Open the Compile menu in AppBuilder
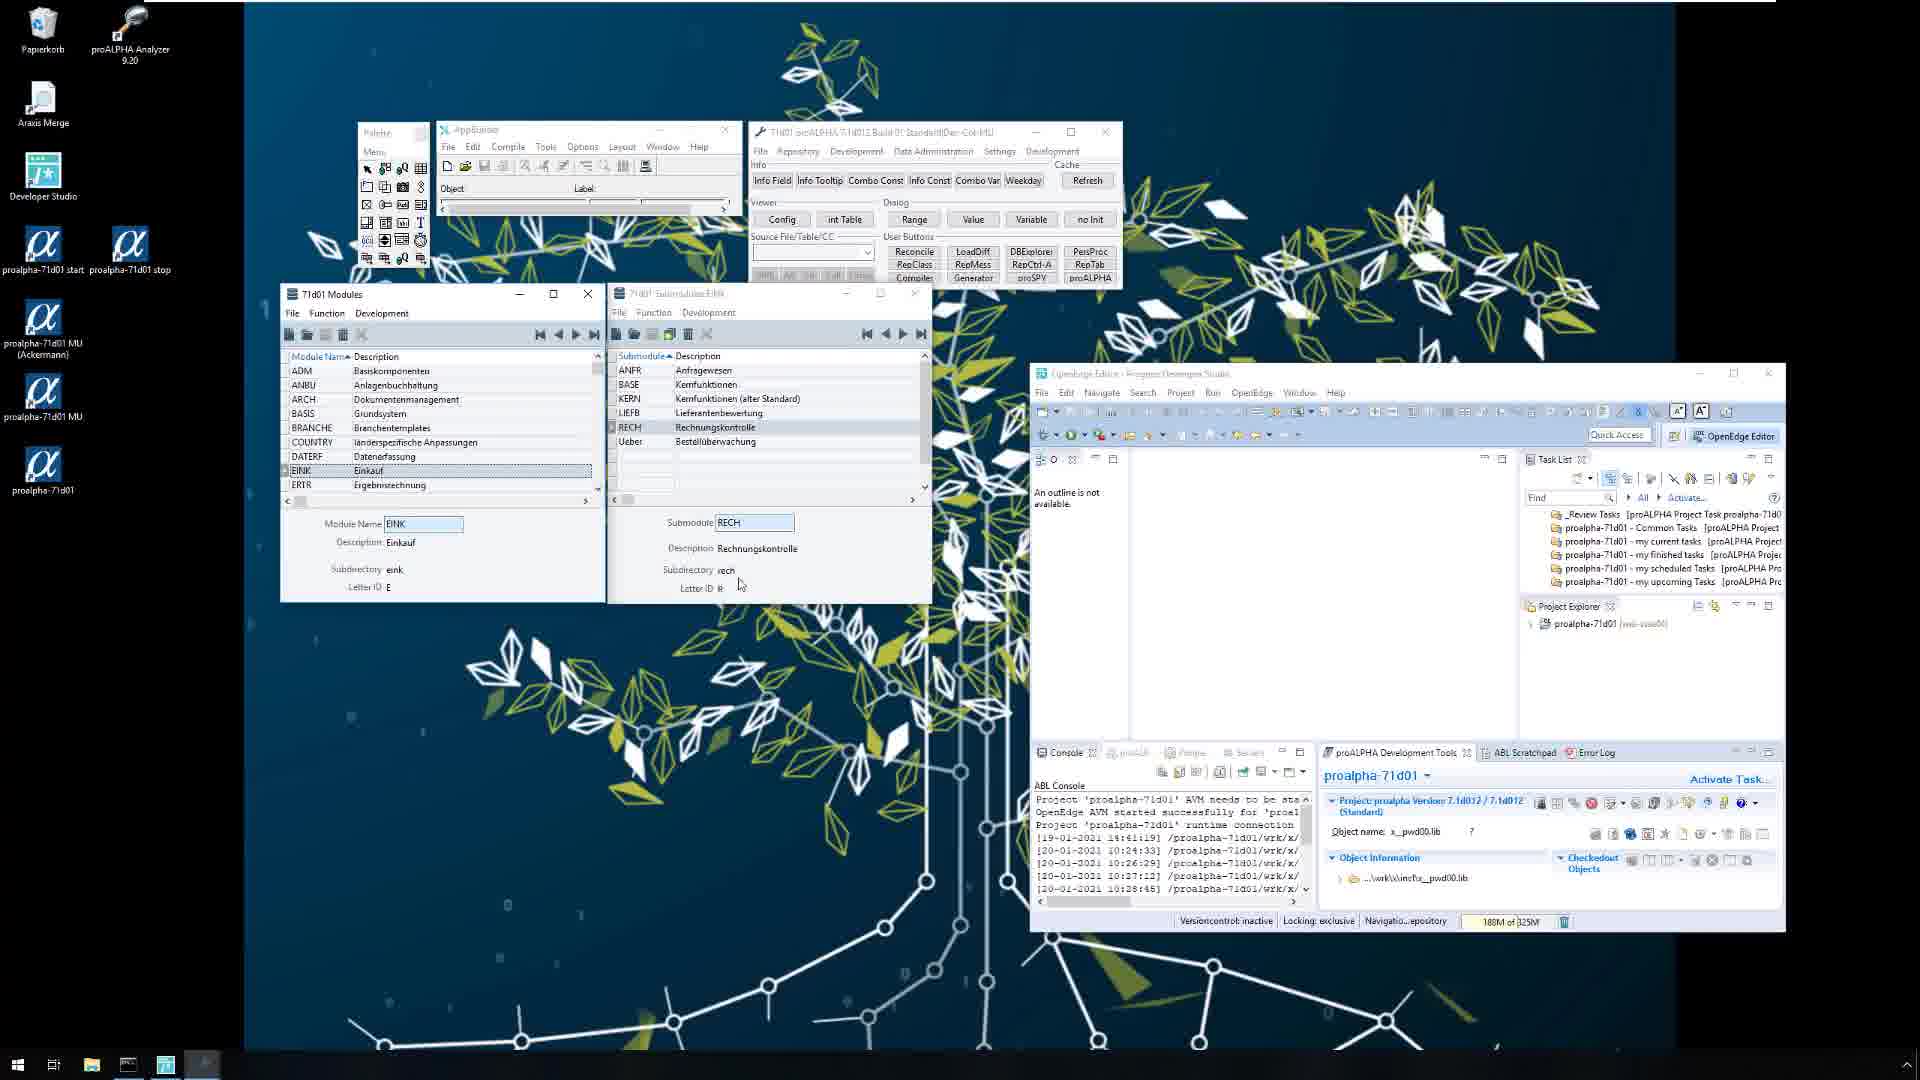This screenshot has height=1080, width=1920. tap(508, 147)
